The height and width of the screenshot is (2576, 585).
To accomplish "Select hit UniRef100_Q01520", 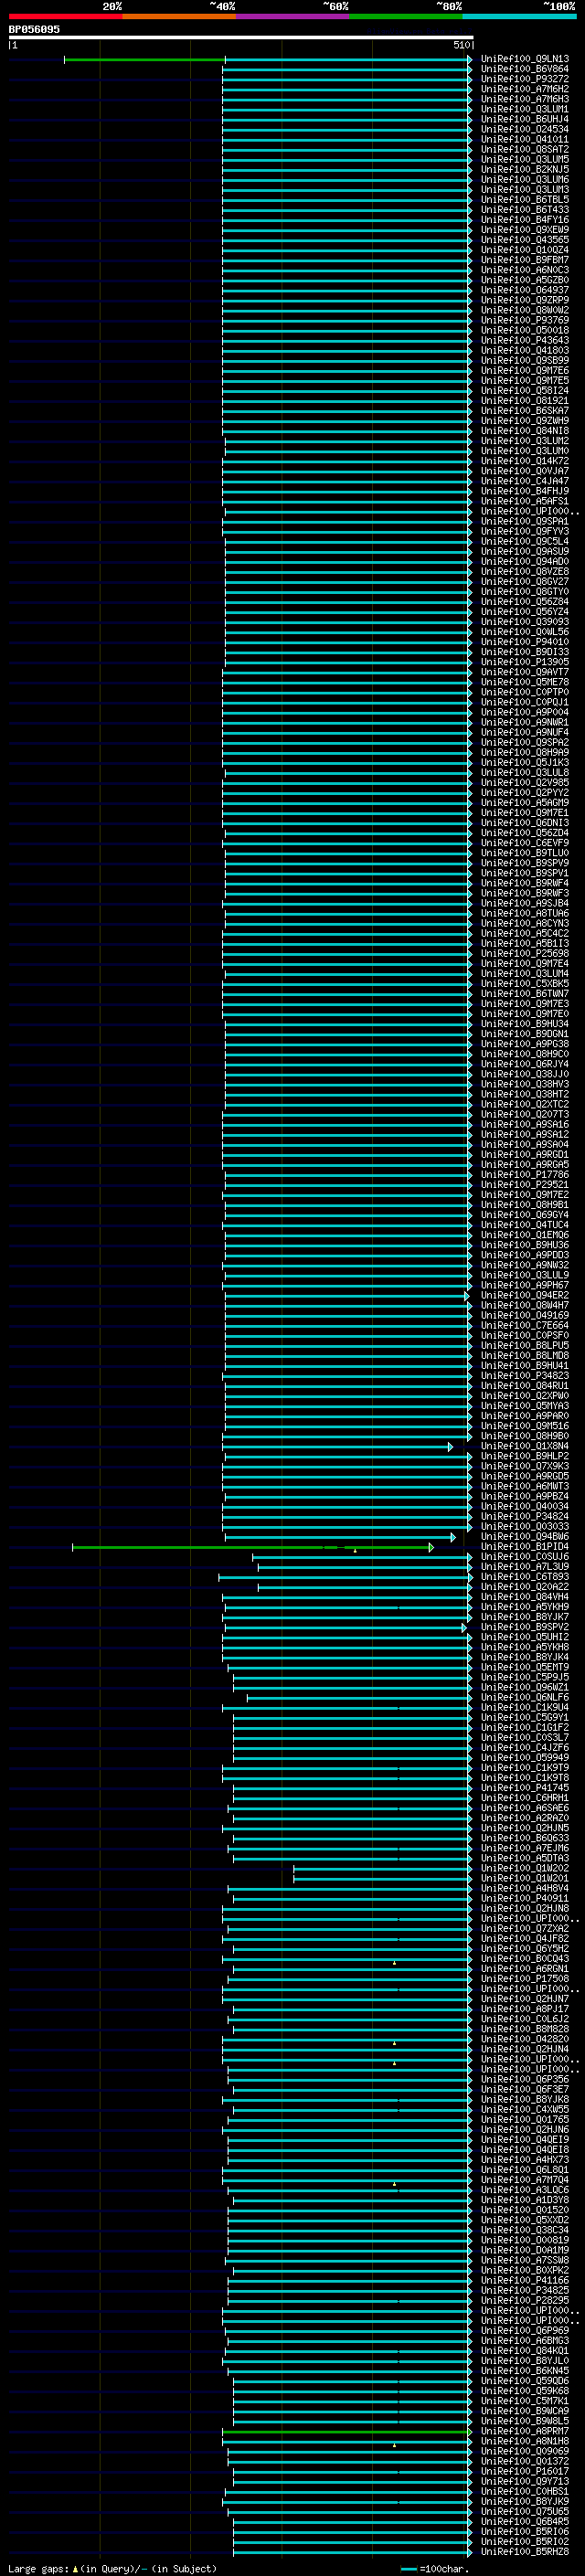I will (524, 2210).
